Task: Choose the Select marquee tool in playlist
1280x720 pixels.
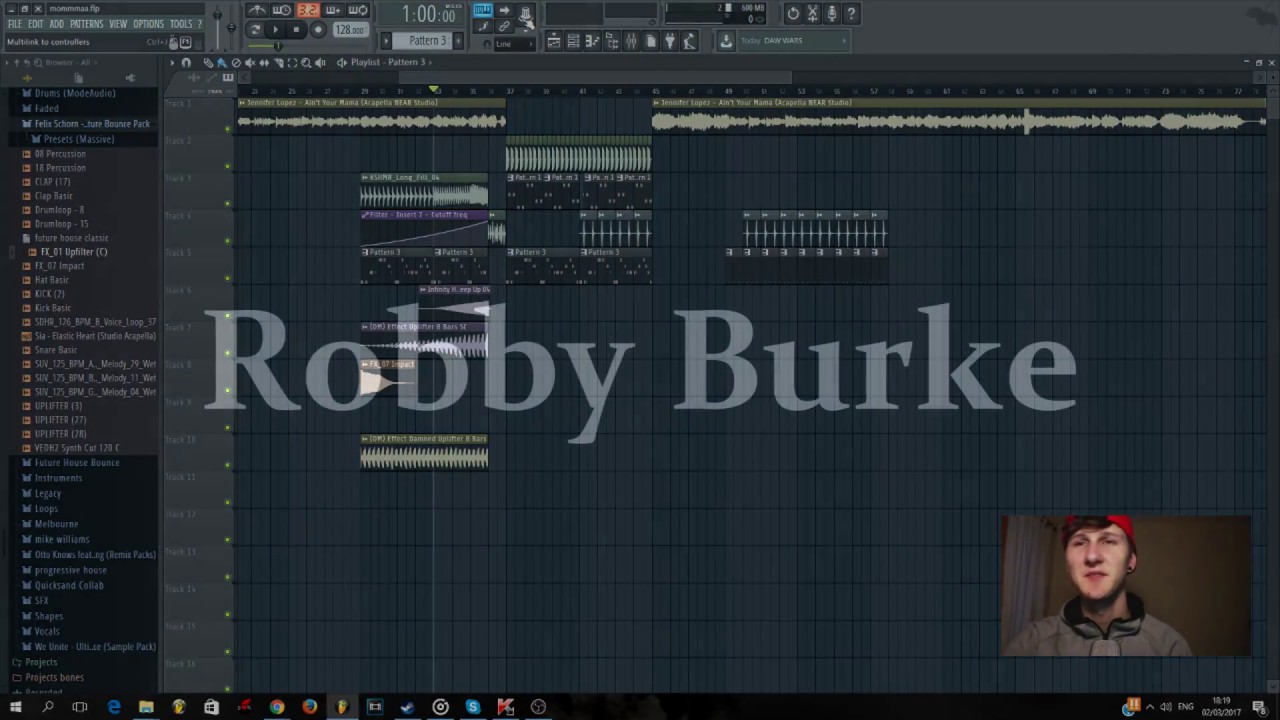Action: pyautogui.click(x=292, y=62)
